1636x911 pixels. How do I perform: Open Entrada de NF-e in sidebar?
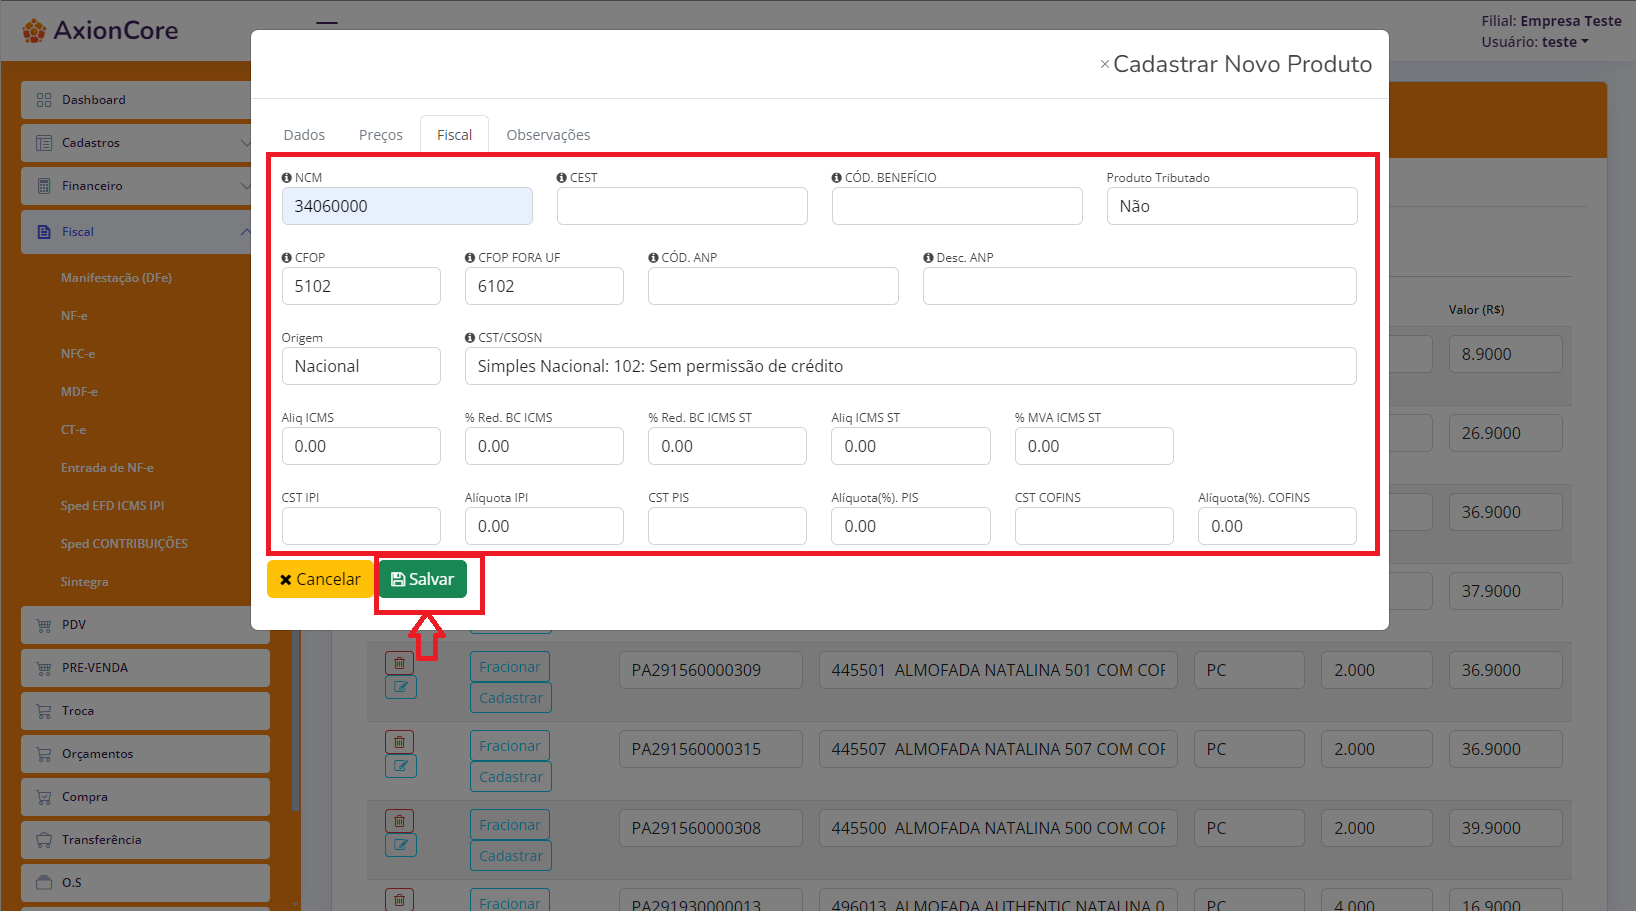[107, 468]
